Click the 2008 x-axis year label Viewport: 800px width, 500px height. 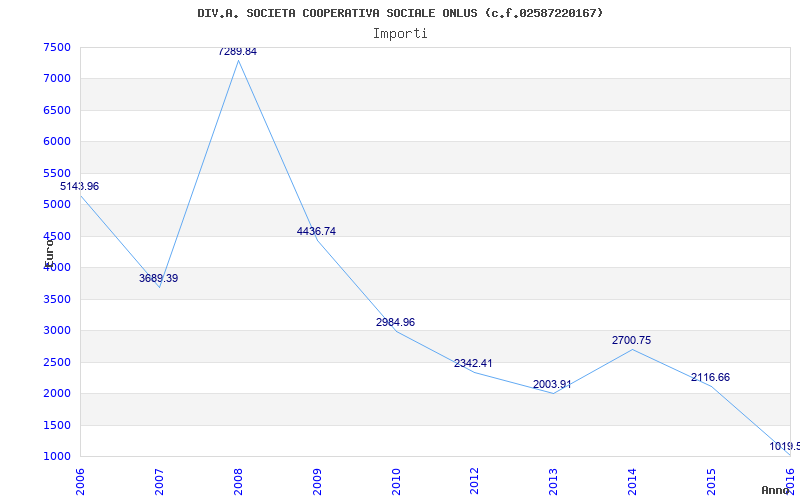[x=238, y=481]
